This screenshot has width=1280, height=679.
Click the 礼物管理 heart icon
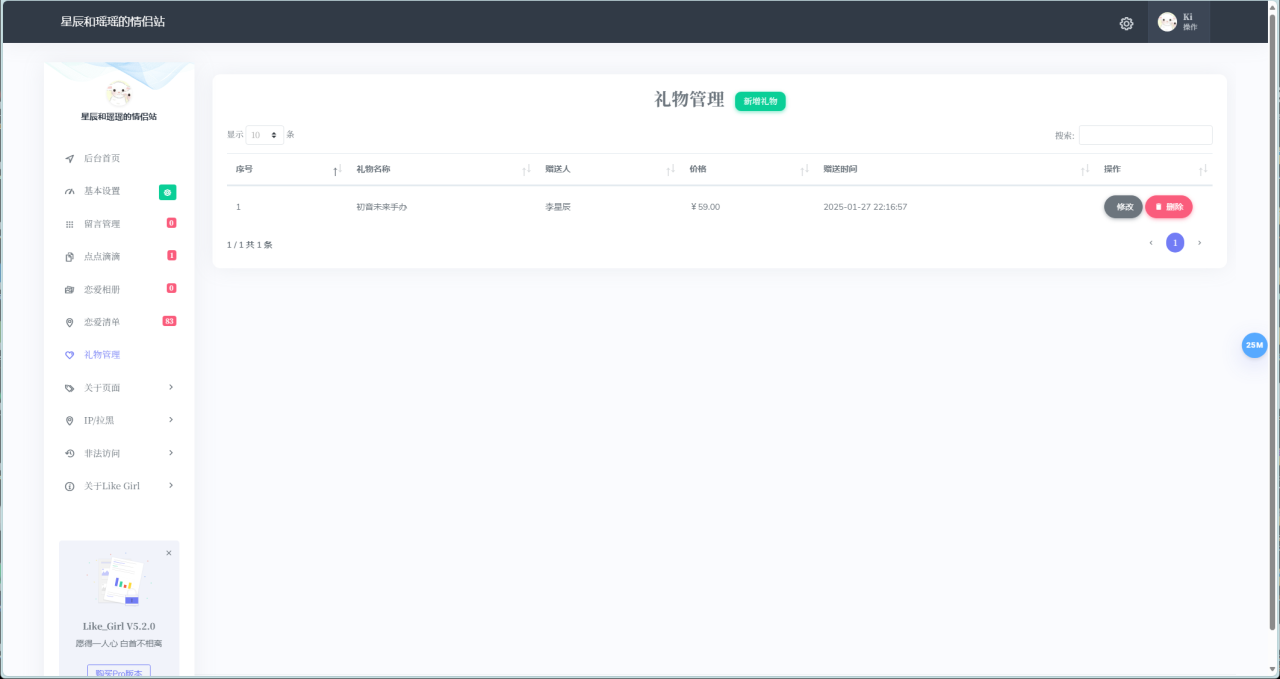69,355
